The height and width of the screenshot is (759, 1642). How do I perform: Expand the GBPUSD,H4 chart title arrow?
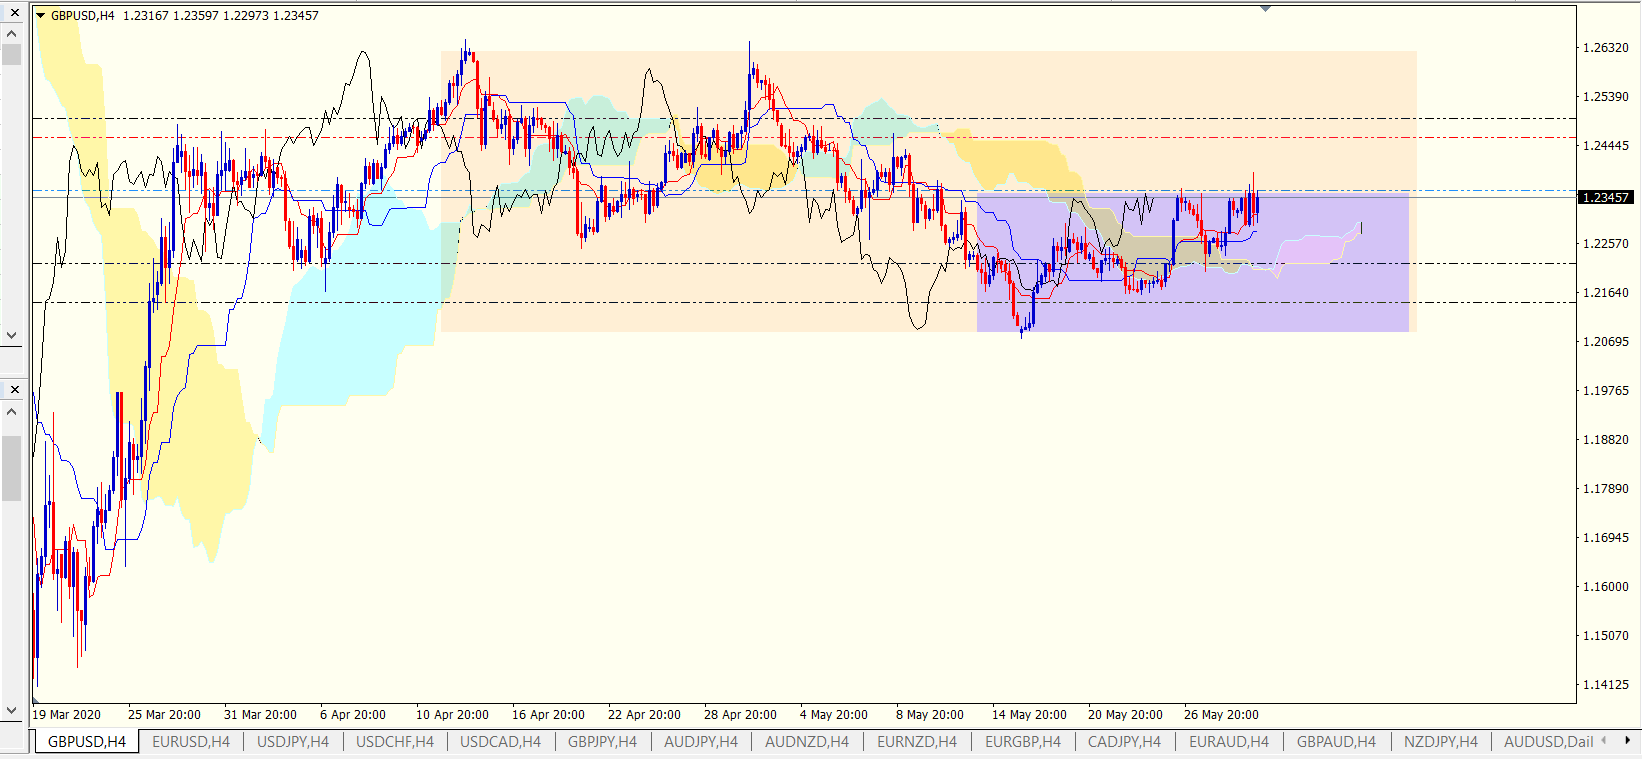tap(41, 16)
